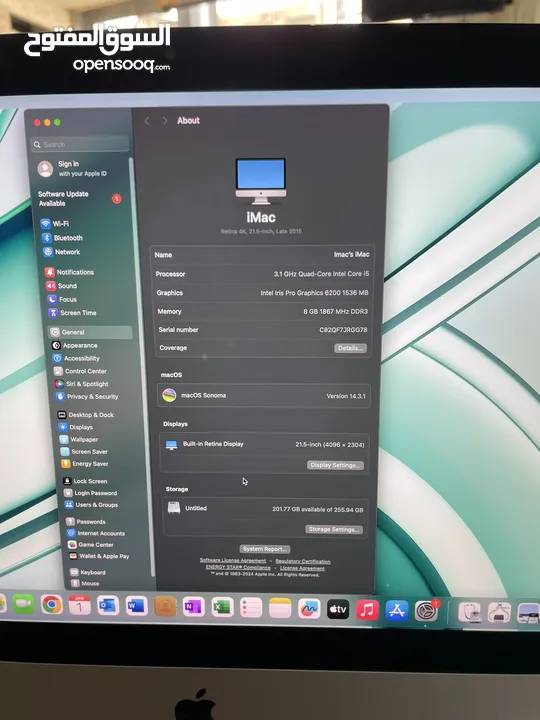Viewport: 540px width, 720px height.
Task: Launch Freeform from the dock
Action: point(309,609)
